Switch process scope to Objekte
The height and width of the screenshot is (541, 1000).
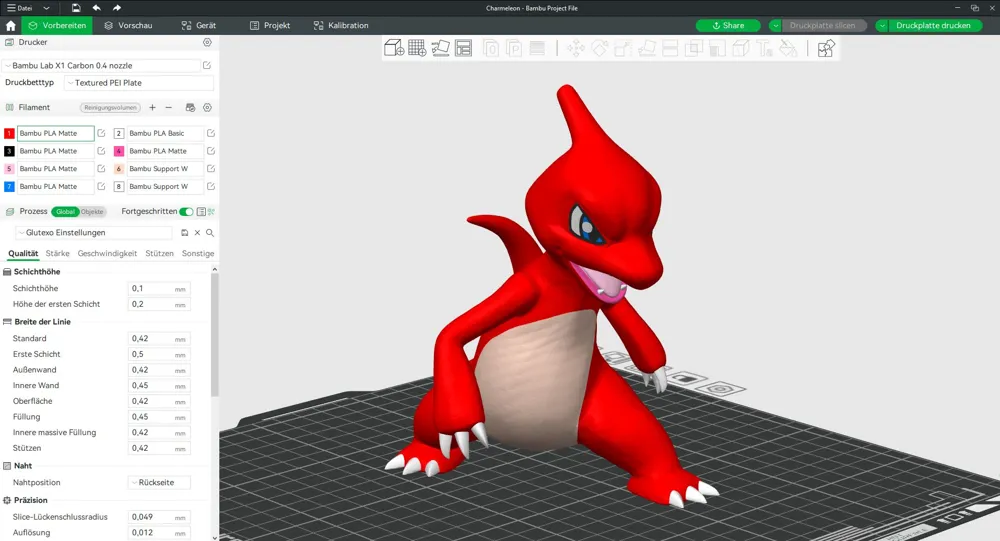[92, 211]
